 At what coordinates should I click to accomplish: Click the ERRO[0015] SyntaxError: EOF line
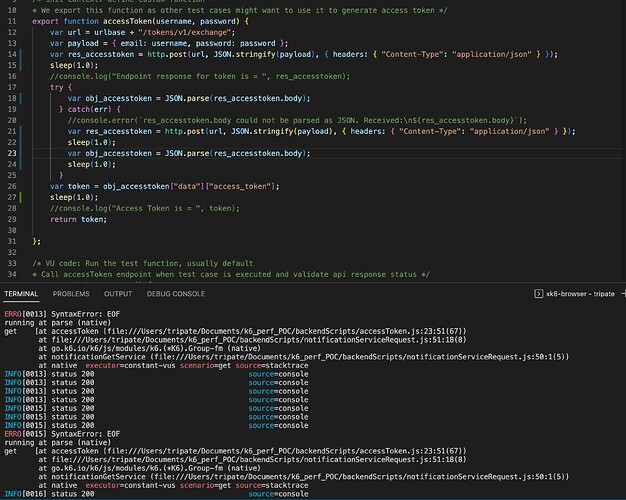(62, 434)
